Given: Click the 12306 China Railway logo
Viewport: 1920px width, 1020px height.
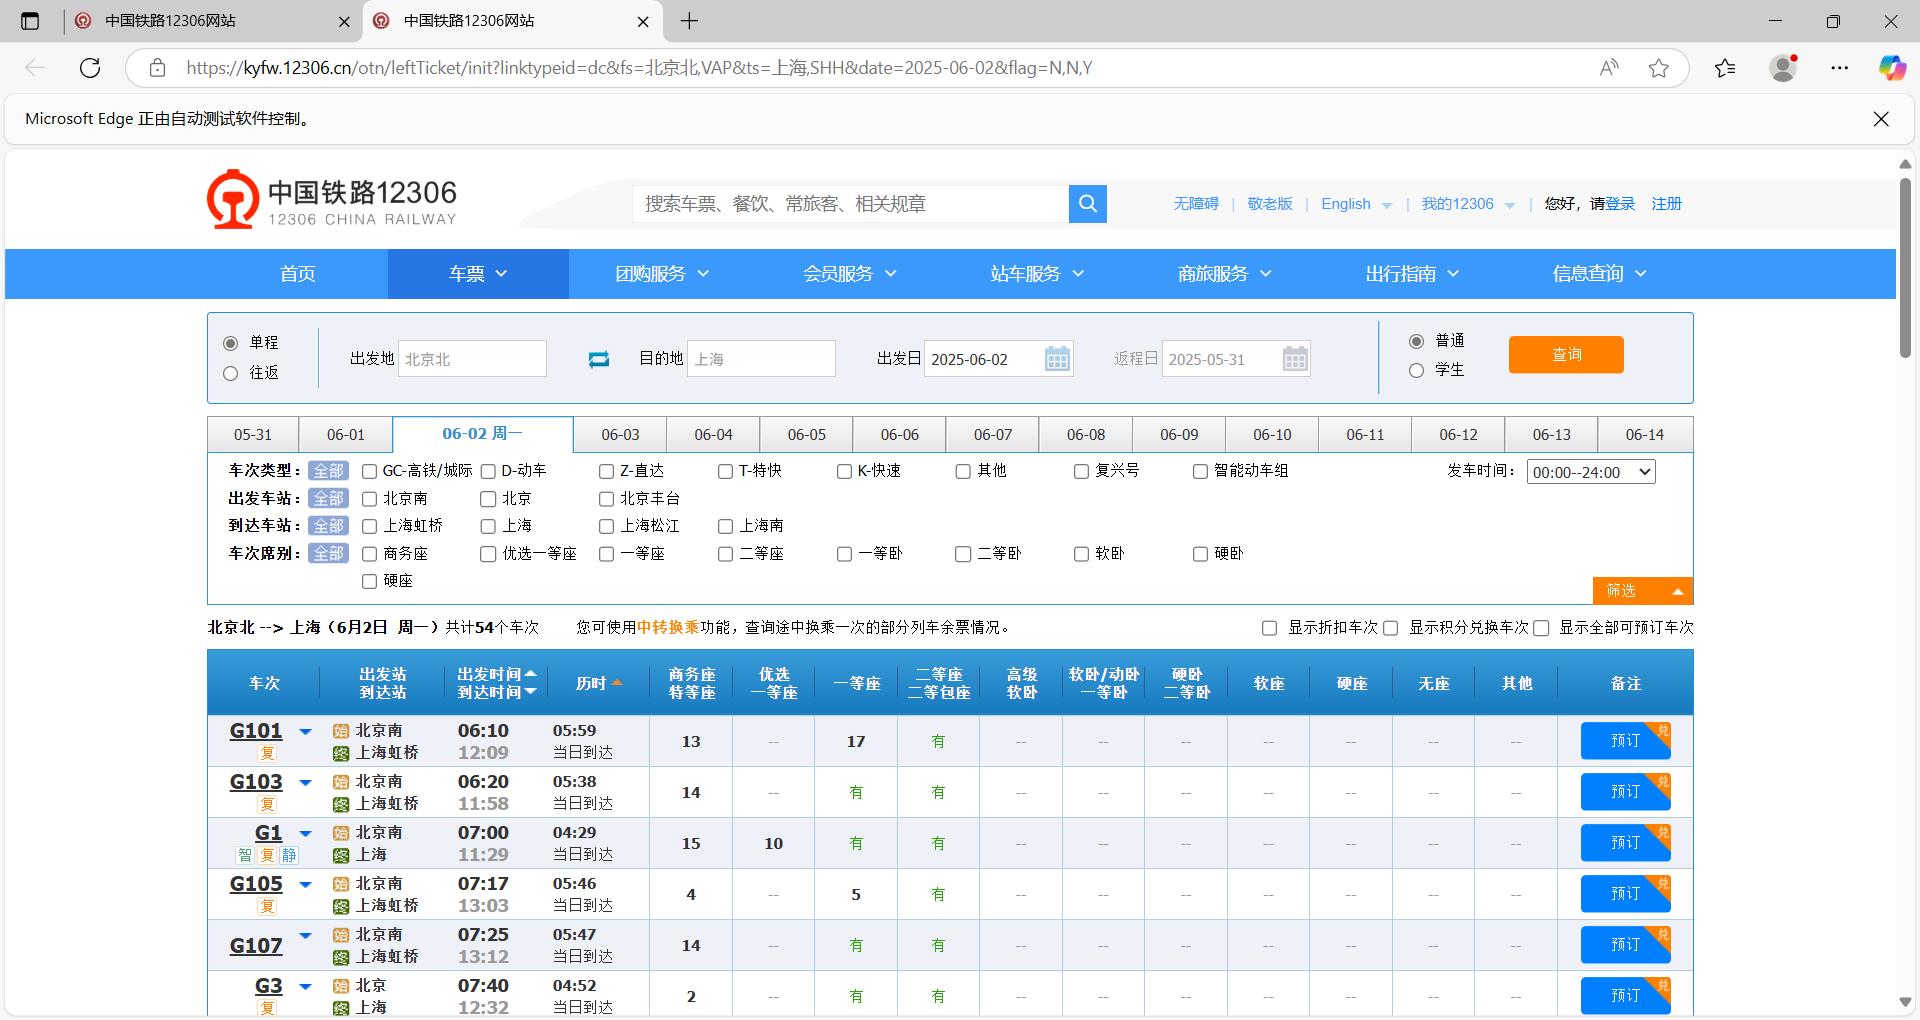Looking at the screenshot, I should click(x=332, y=200).
